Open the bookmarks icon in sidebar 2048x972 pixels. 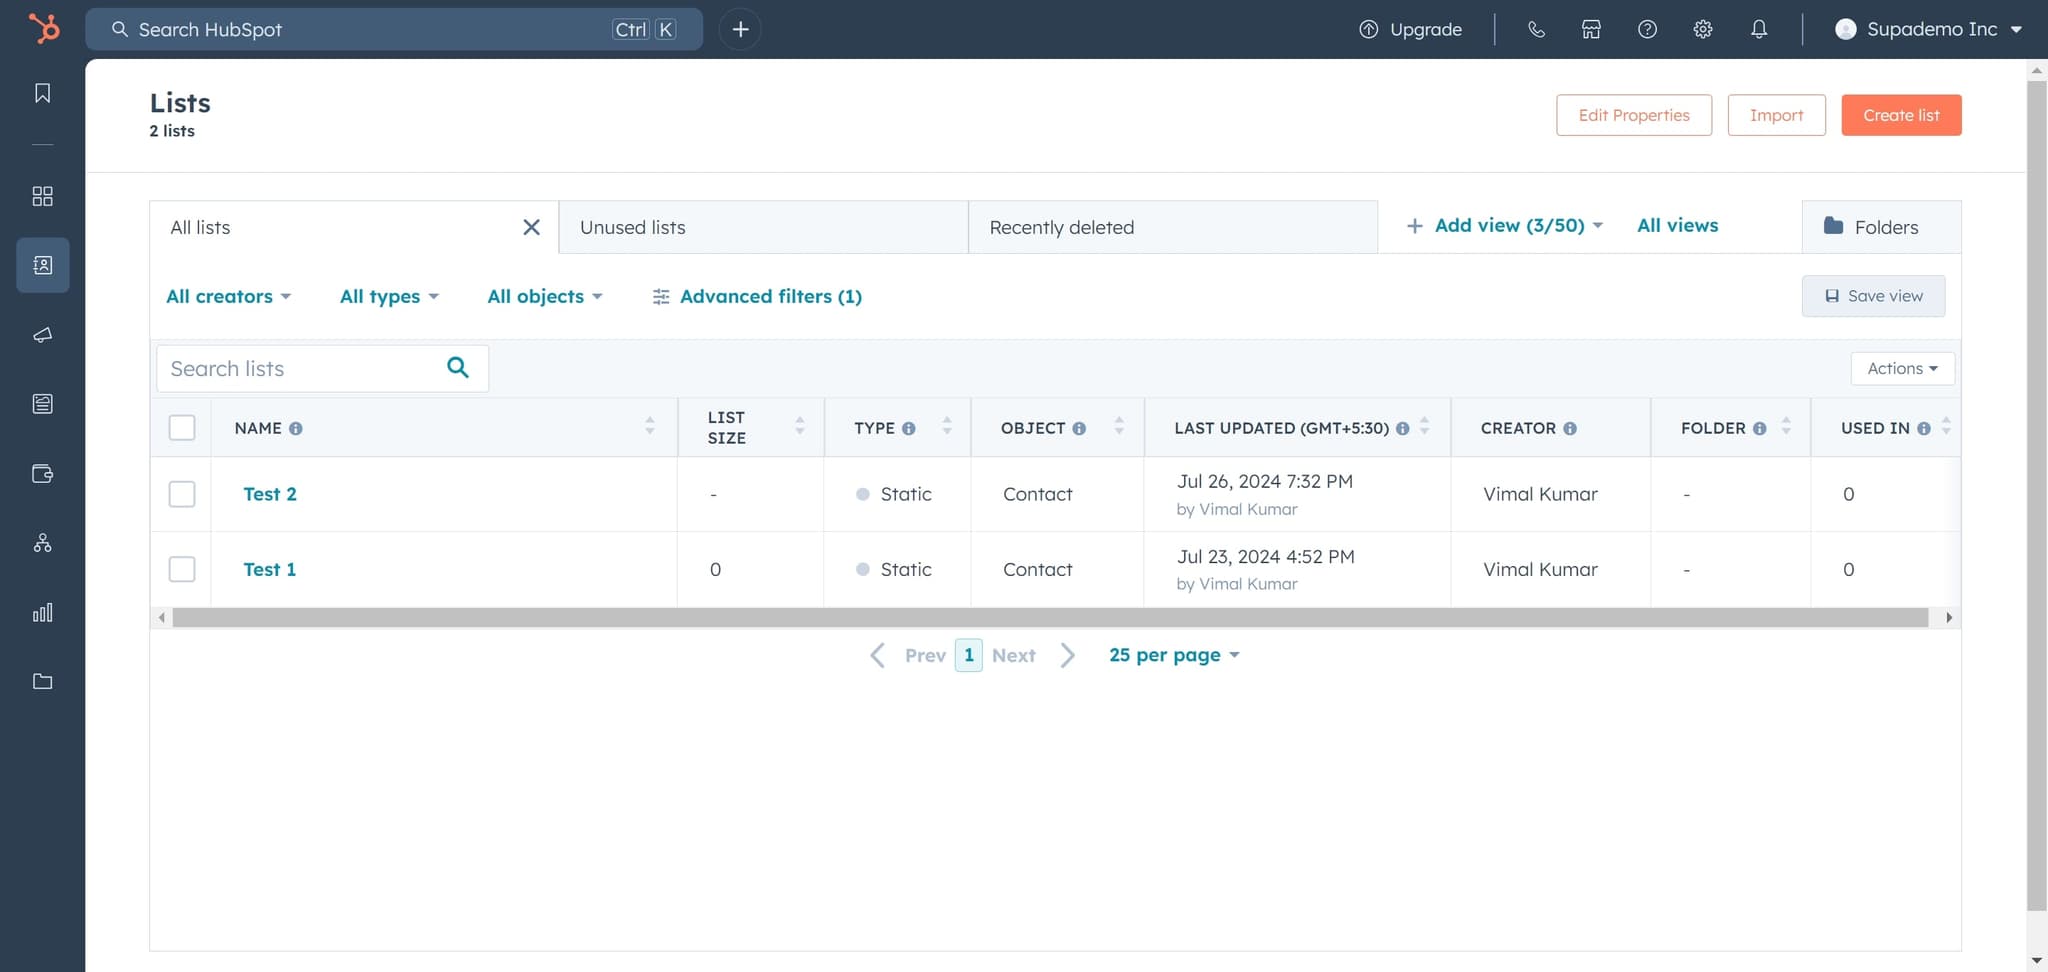coord(42,93)
